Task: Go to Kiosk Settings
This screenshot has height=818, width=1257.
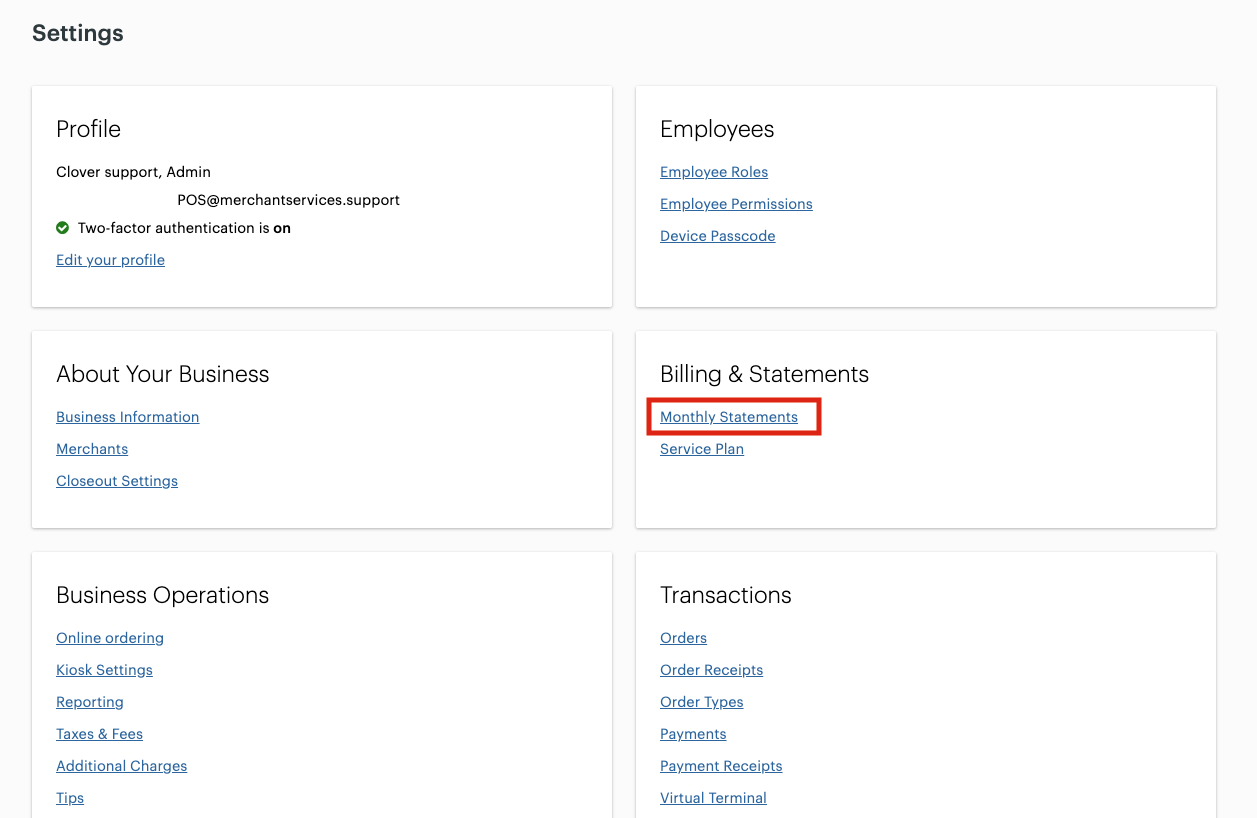Action: pos(104,670)
